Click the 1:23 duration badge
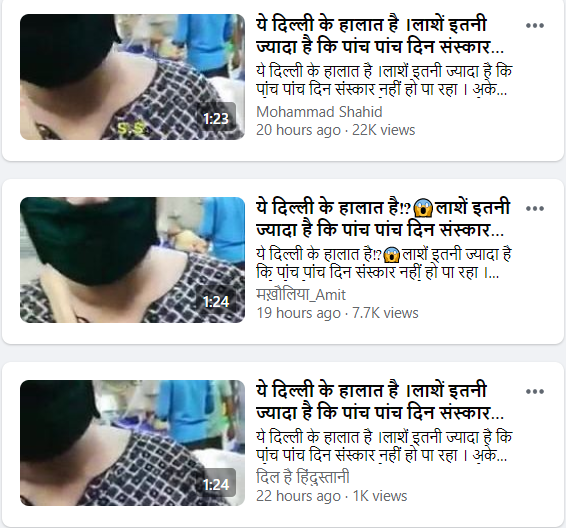This screenshot has height=528, width=566. click(x=216, y=118)
